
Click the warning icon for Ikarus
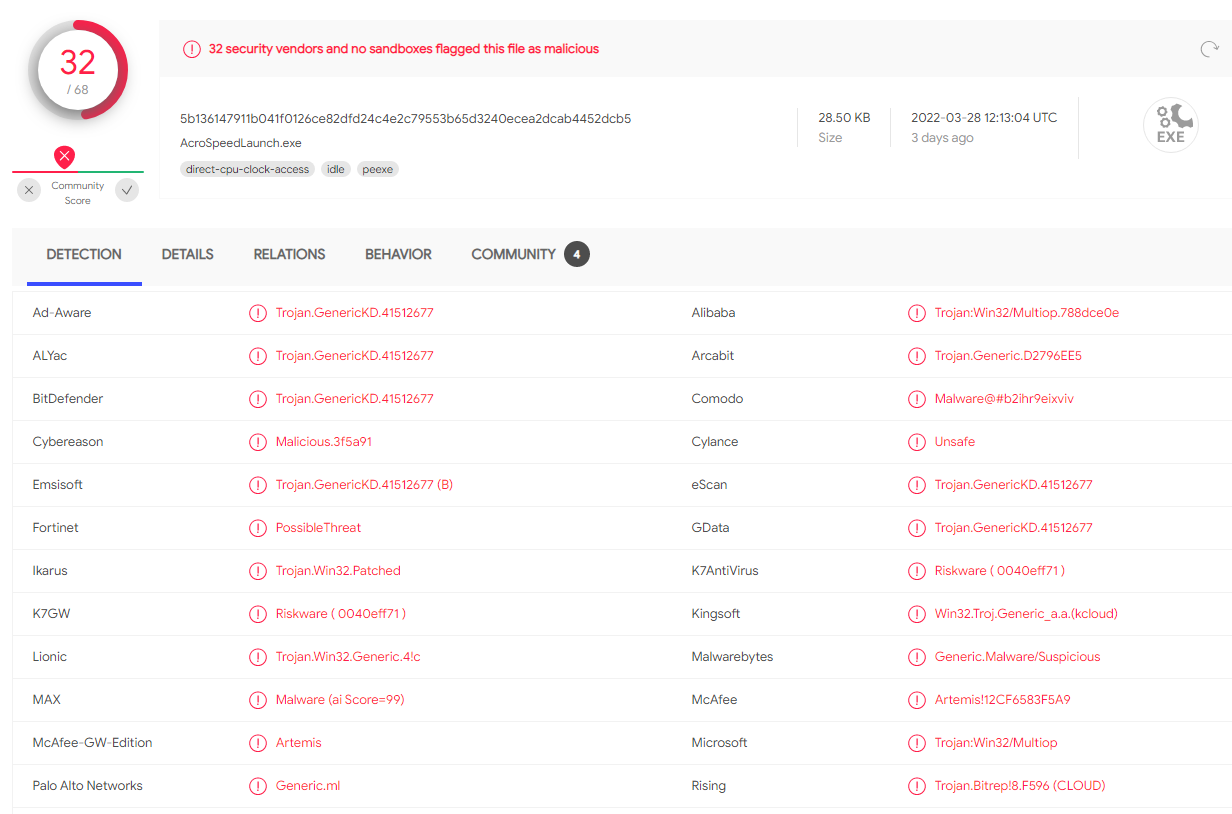click(x=258, y=571)
